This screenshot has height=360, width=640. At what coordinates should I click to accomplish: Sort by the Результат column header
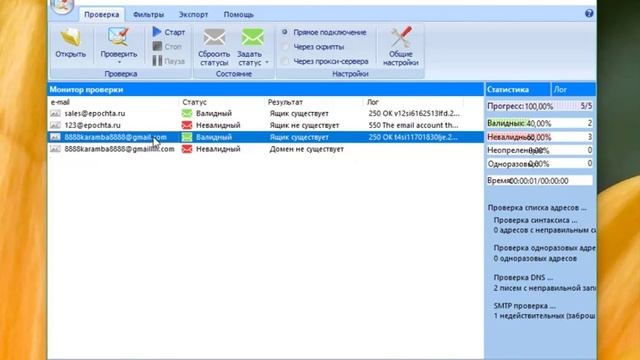click(313, 102)
